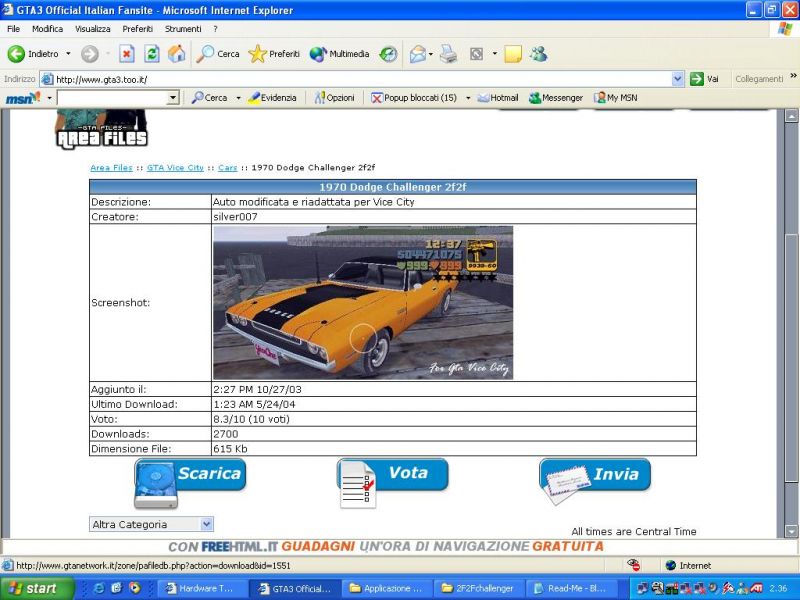Expand the MSN Cerca options arrow
Viewport: 800px width, 600px height.
click(238, 97)
